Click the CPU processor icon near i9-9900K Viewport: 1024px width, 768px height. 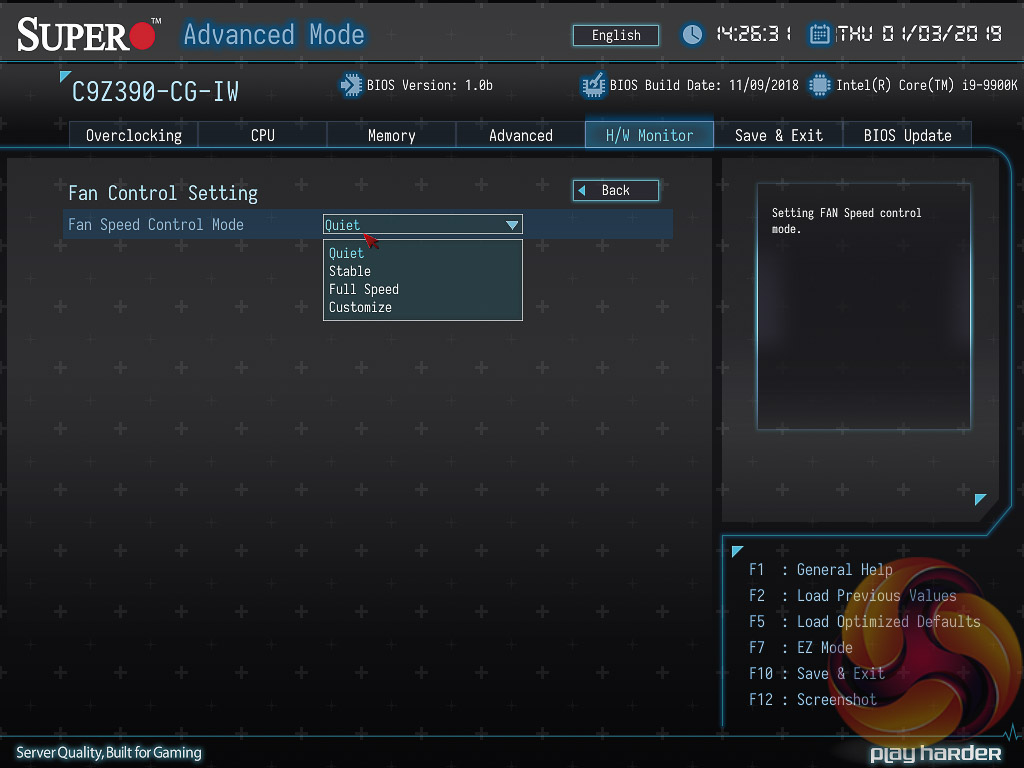pos(820,85)
